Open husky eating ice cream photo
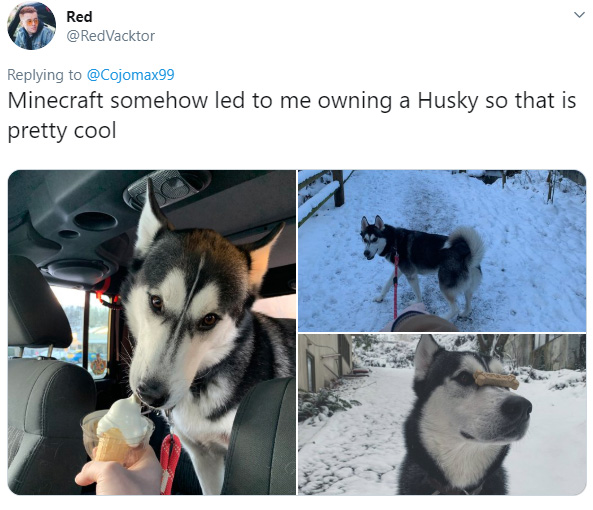The height and width of the screenshot is (510, 593). (x=152, y=332)
